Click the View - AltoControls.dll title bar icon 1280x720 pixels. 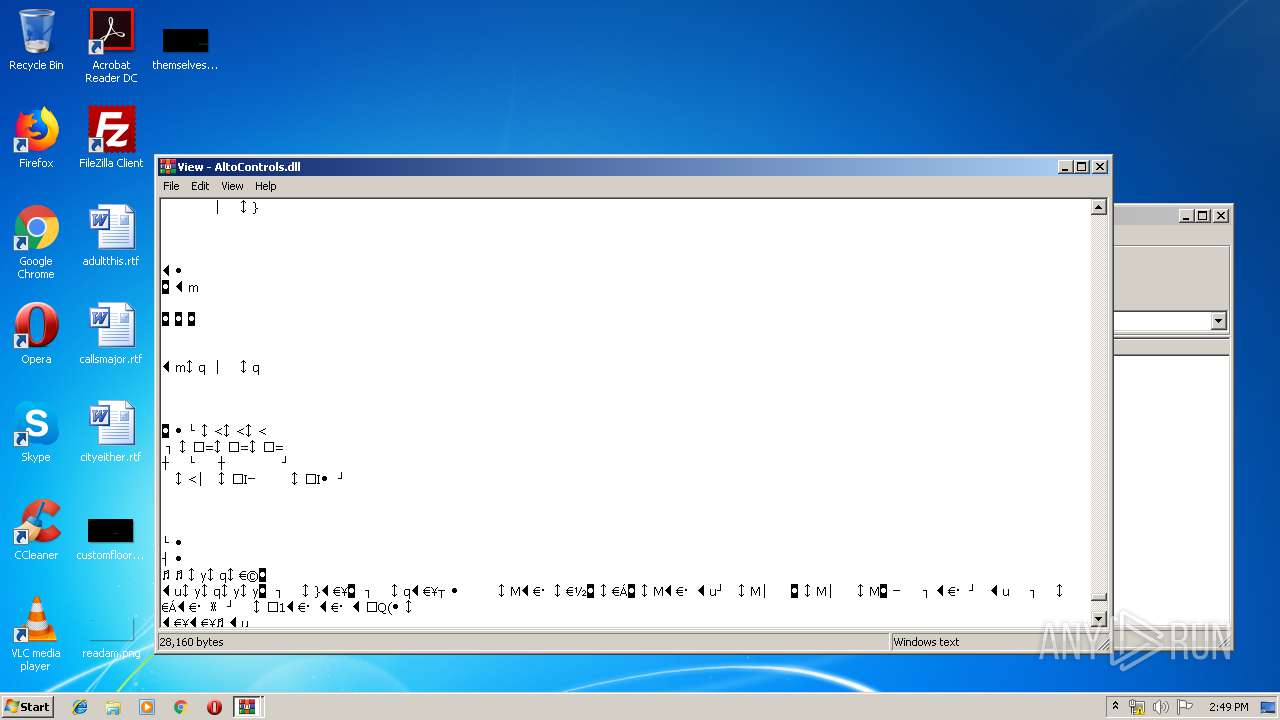pos(168,167)
